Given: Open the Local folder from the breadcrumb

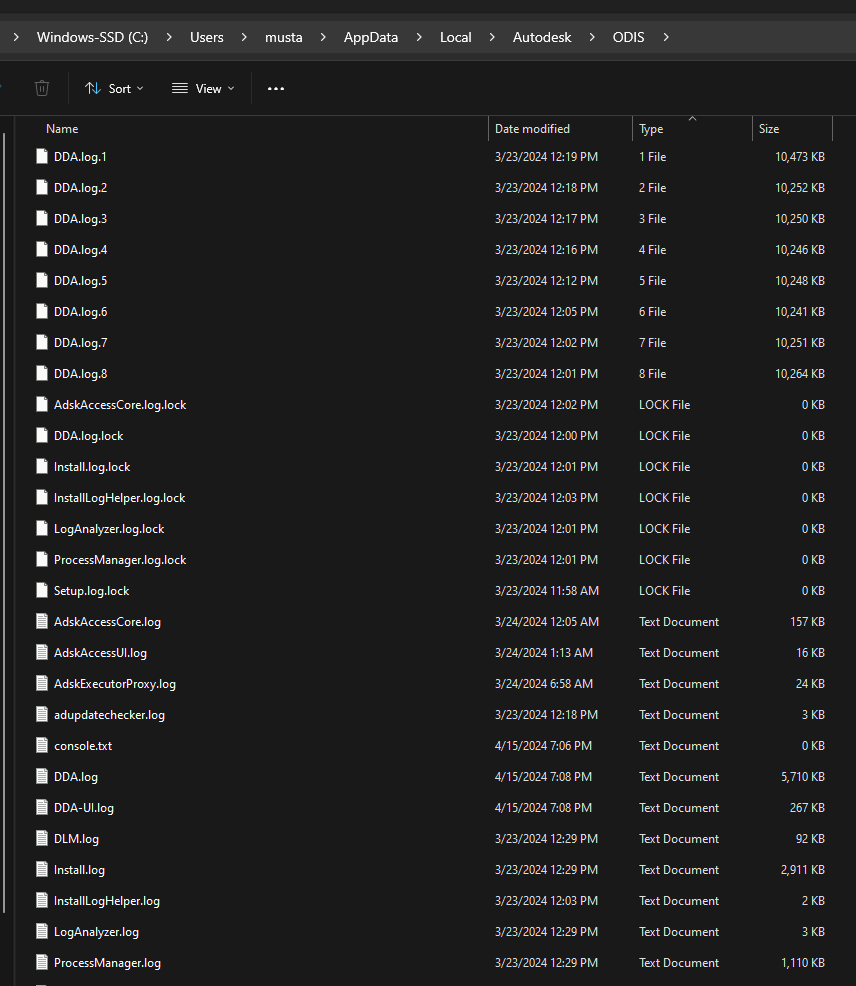Looking at the screenshot, I should [x=455, y=37].
